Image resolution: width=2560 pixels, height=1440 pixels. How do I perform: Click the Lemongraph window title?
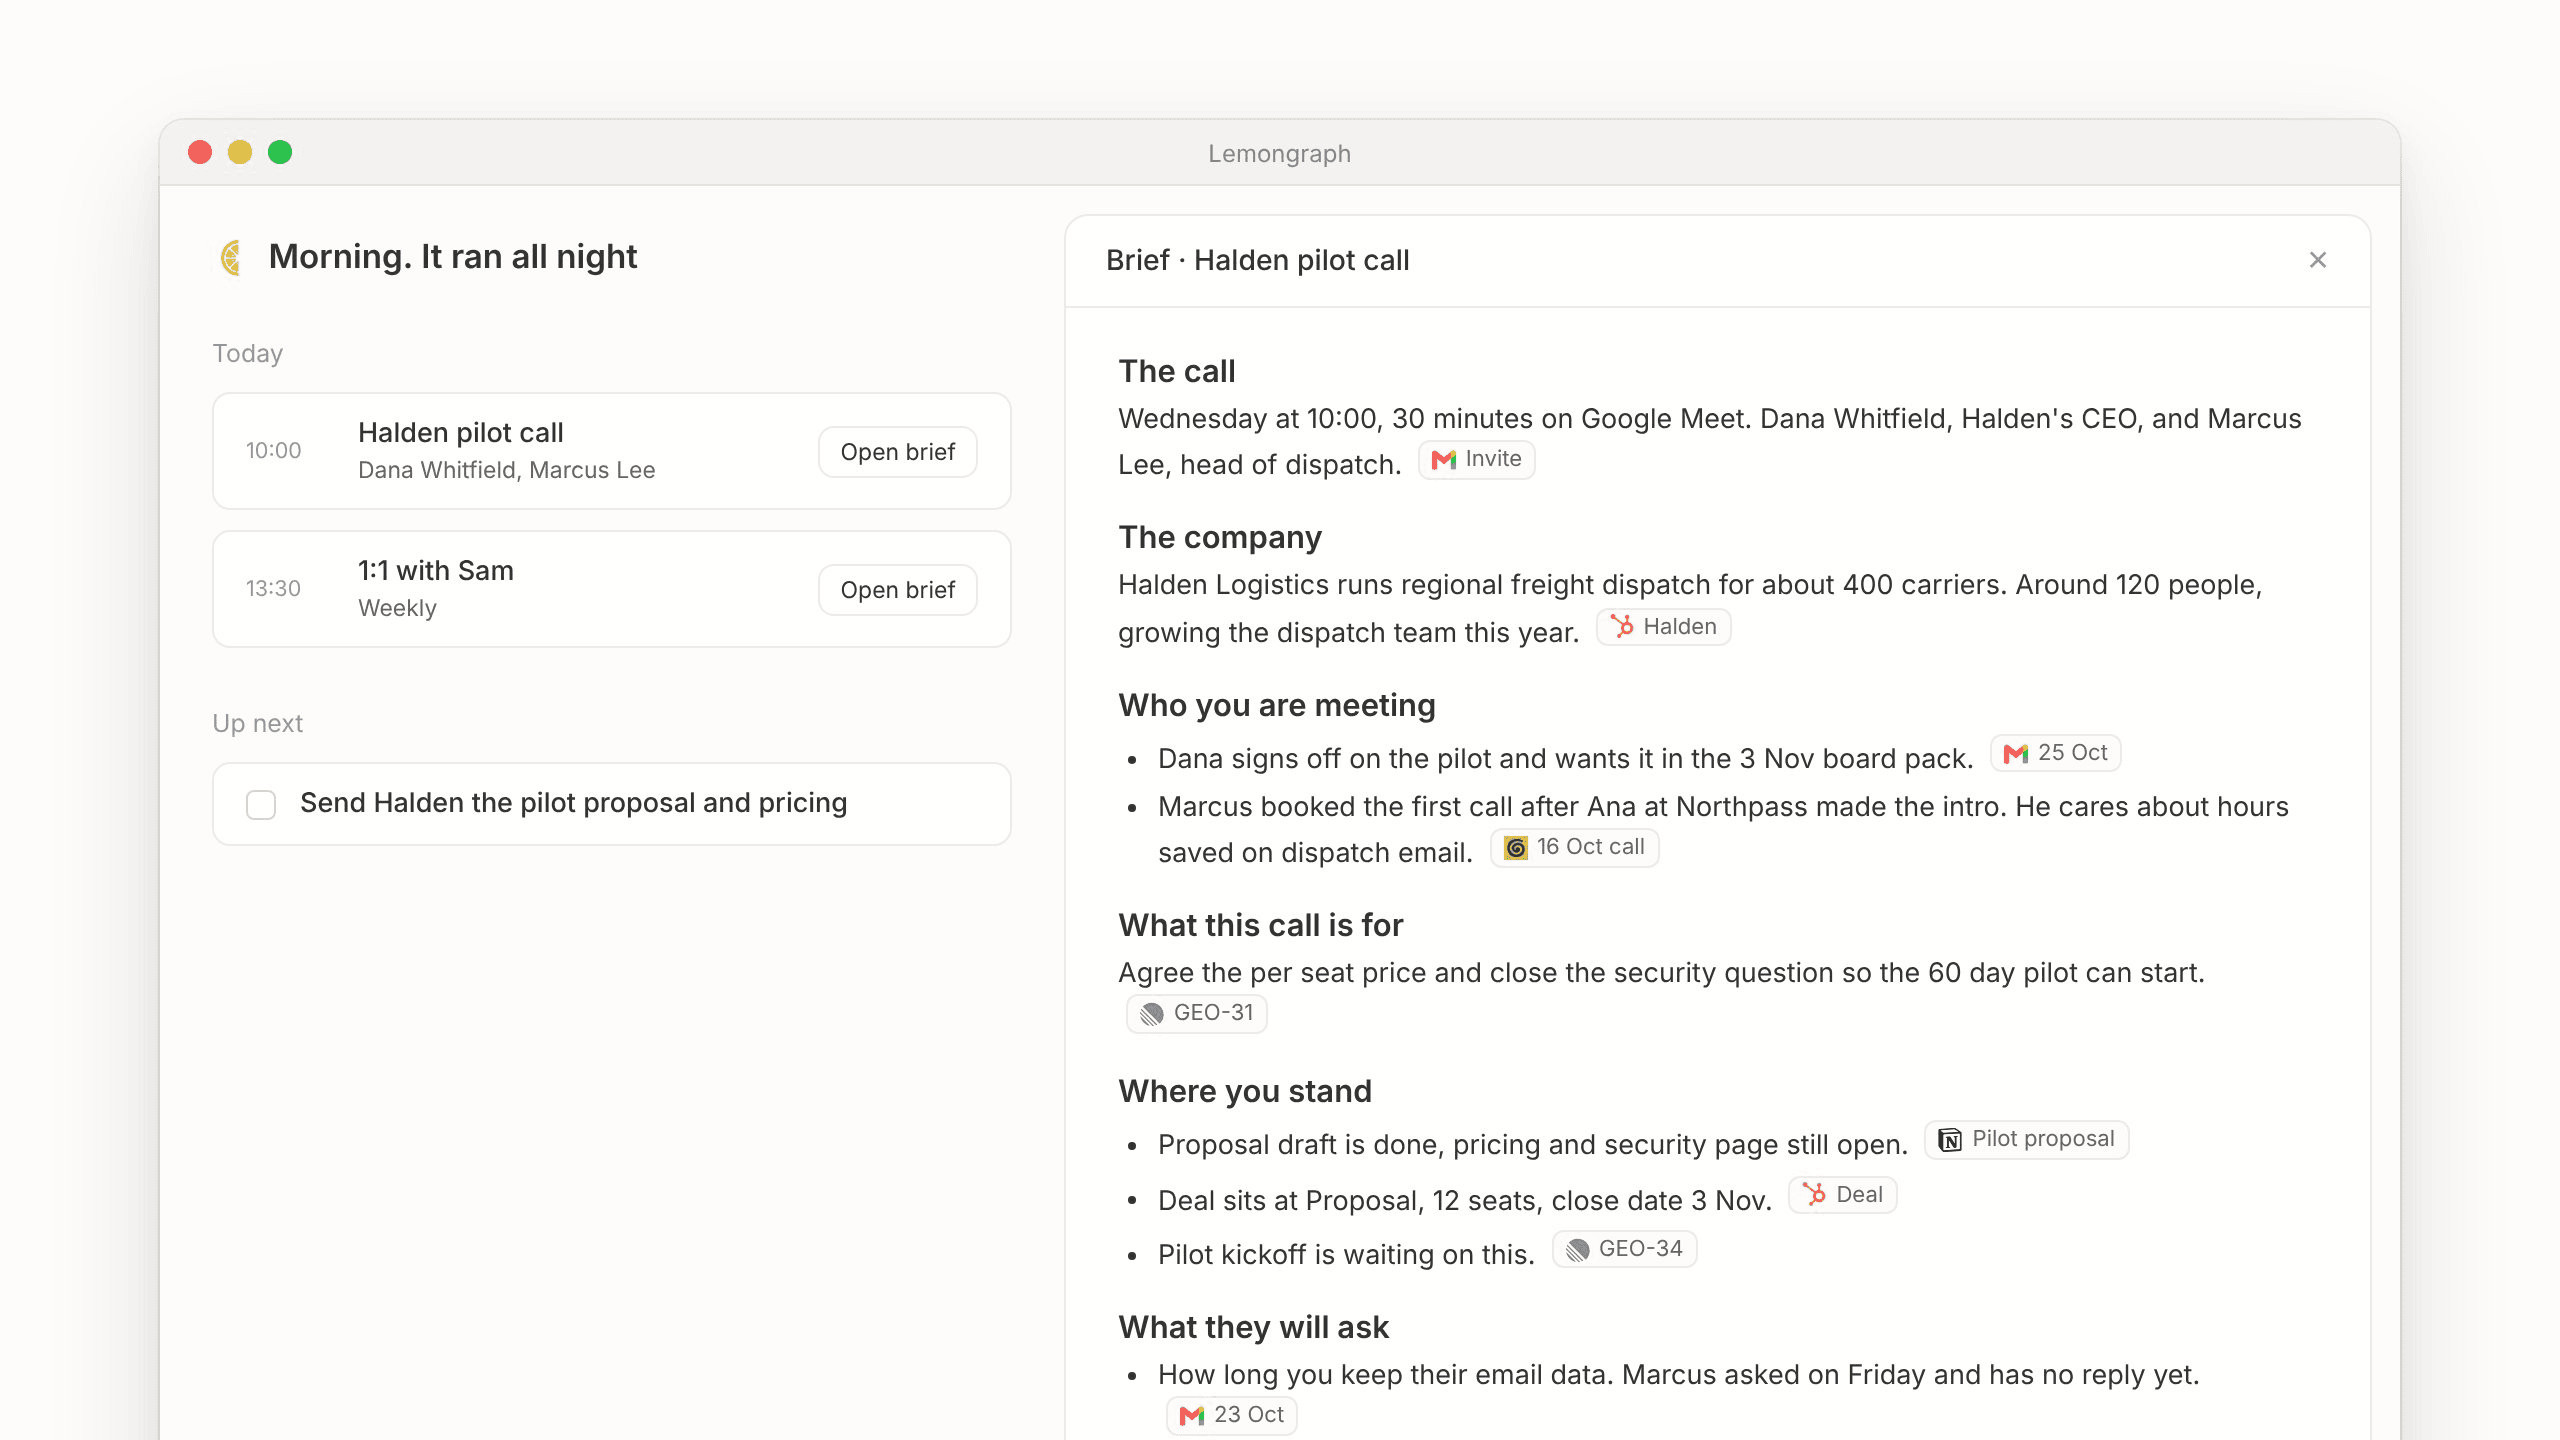(1279, 153)
